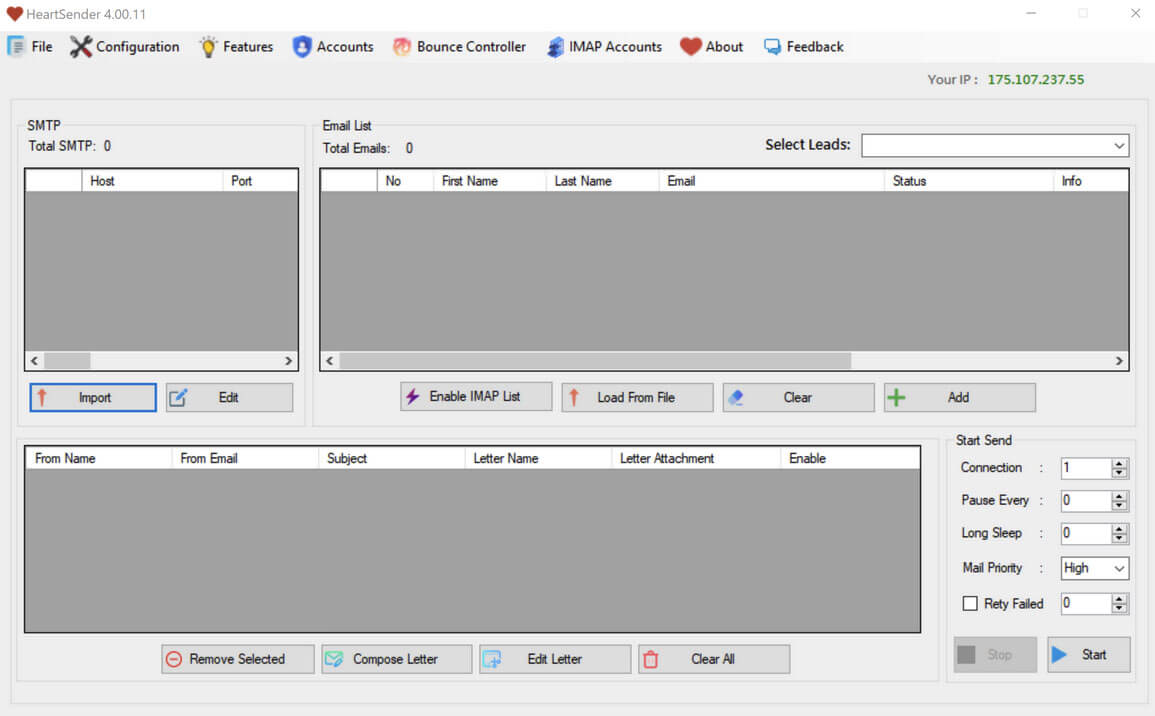The image size is (1155, 716).
Task: Expand the Mail Priority dropdown
Action: tap(1119, 568)
